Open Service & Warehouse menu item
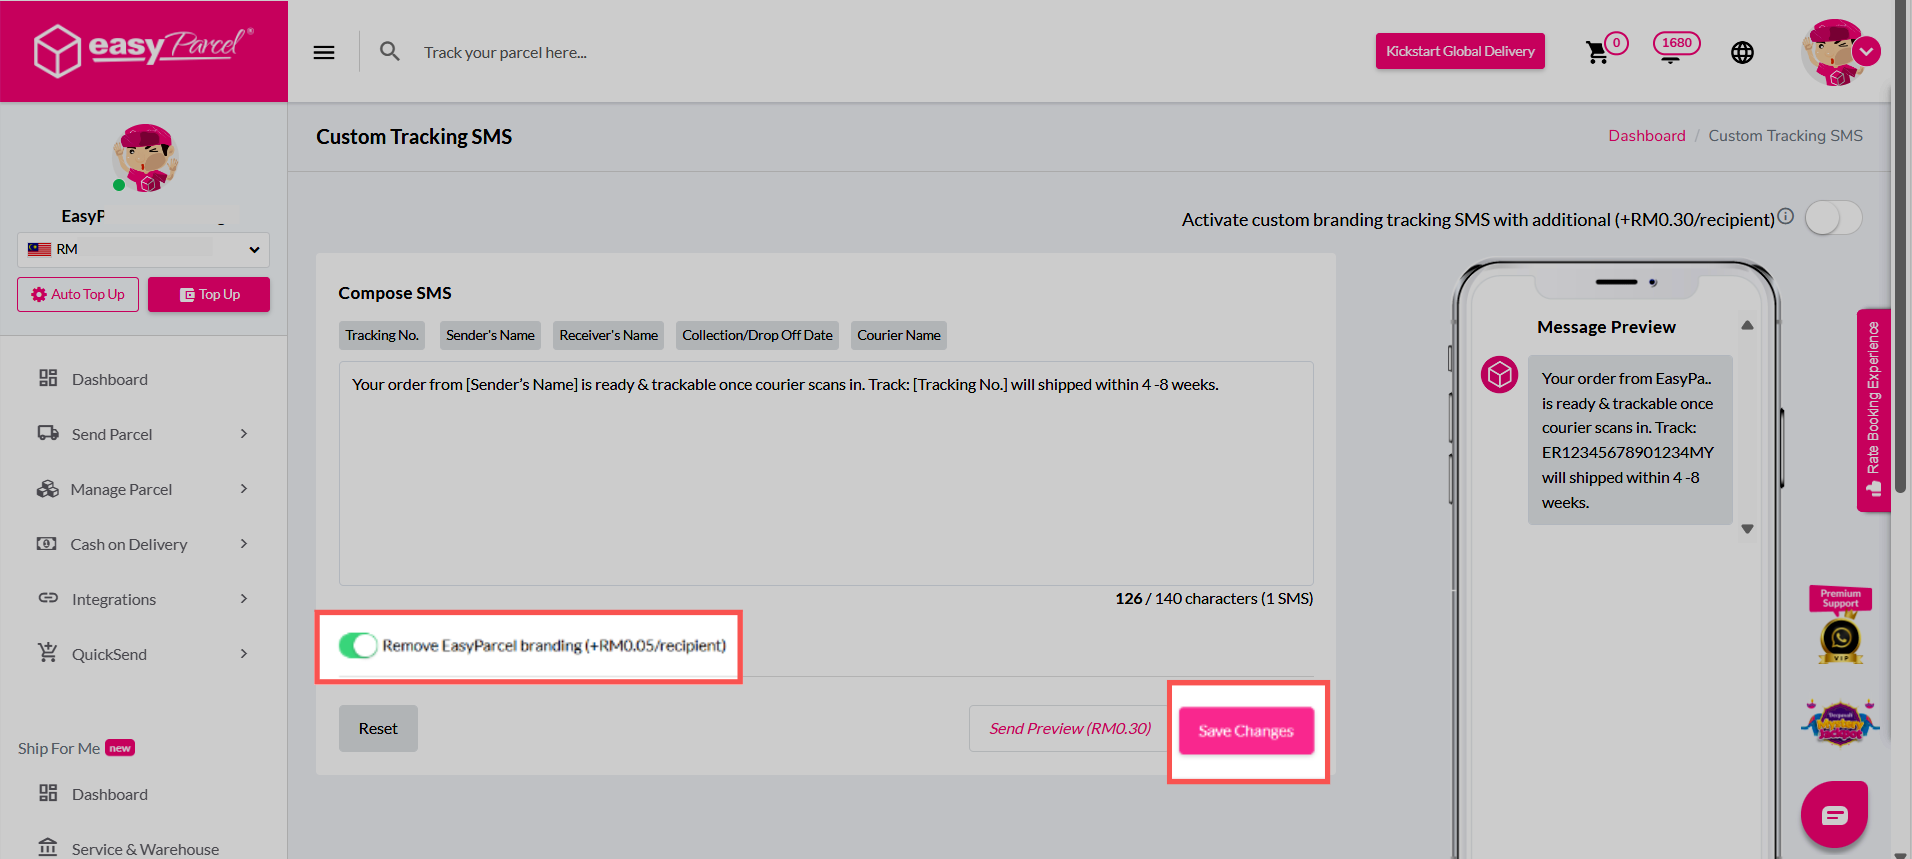This screenshot has height=859, width=1912. 143,848
